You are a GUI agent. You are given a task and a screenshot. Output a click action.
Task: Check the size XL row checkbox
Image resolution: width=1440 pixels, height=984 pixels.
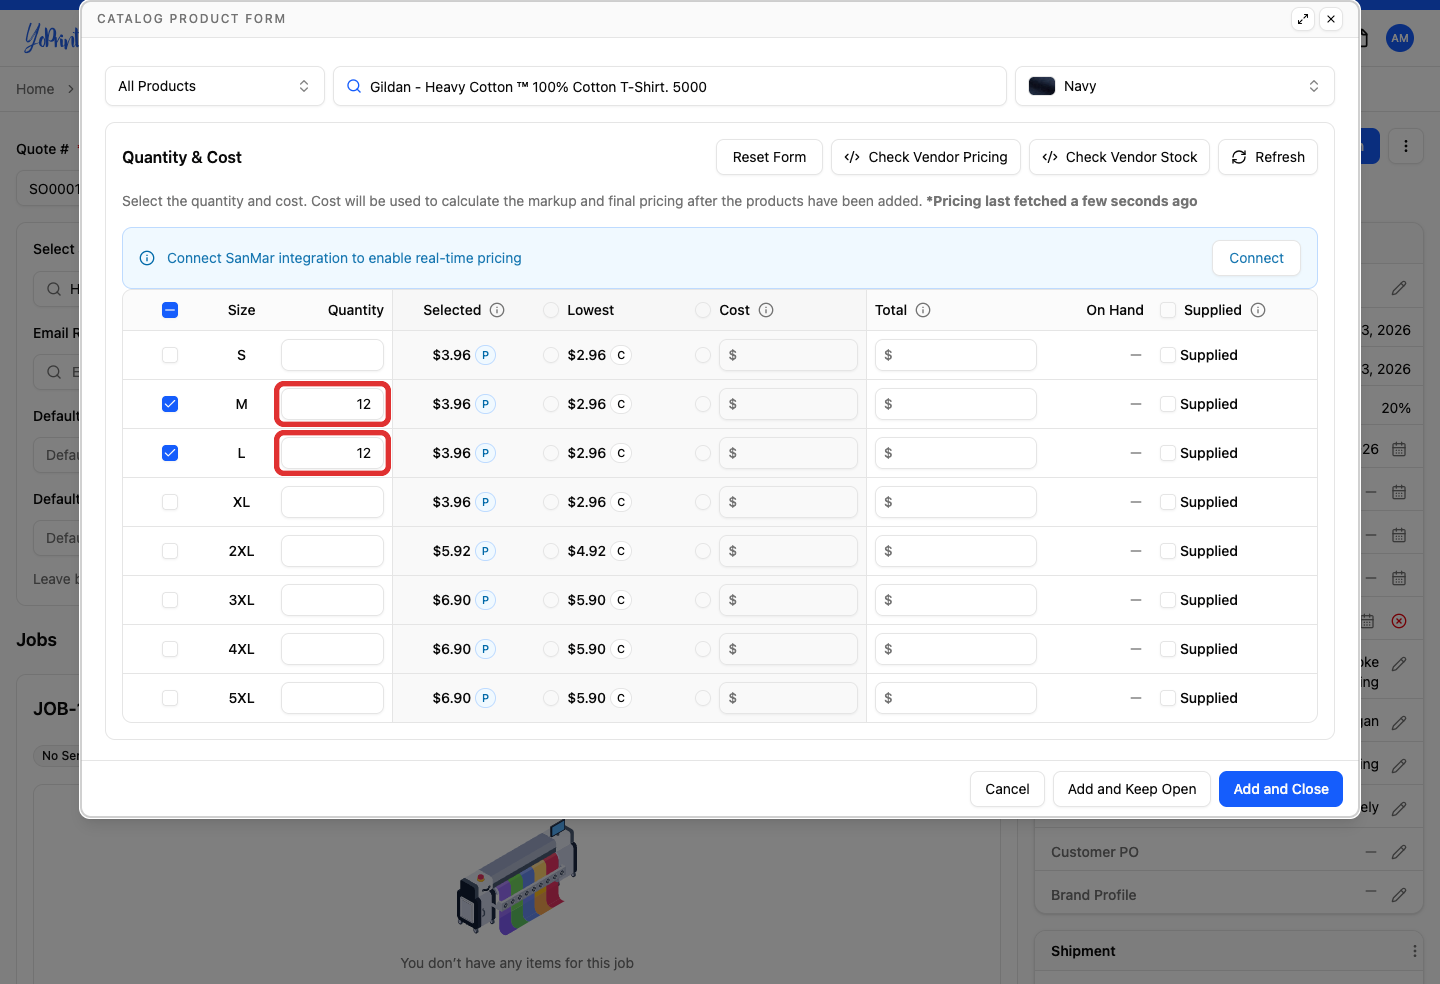coord(170,502)
